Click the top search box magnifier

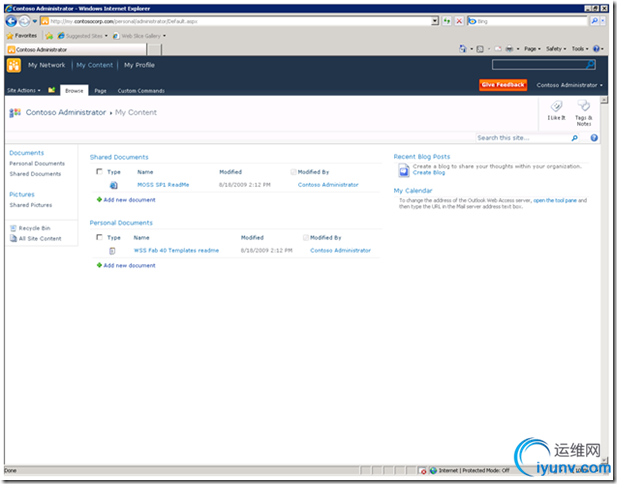590,65
